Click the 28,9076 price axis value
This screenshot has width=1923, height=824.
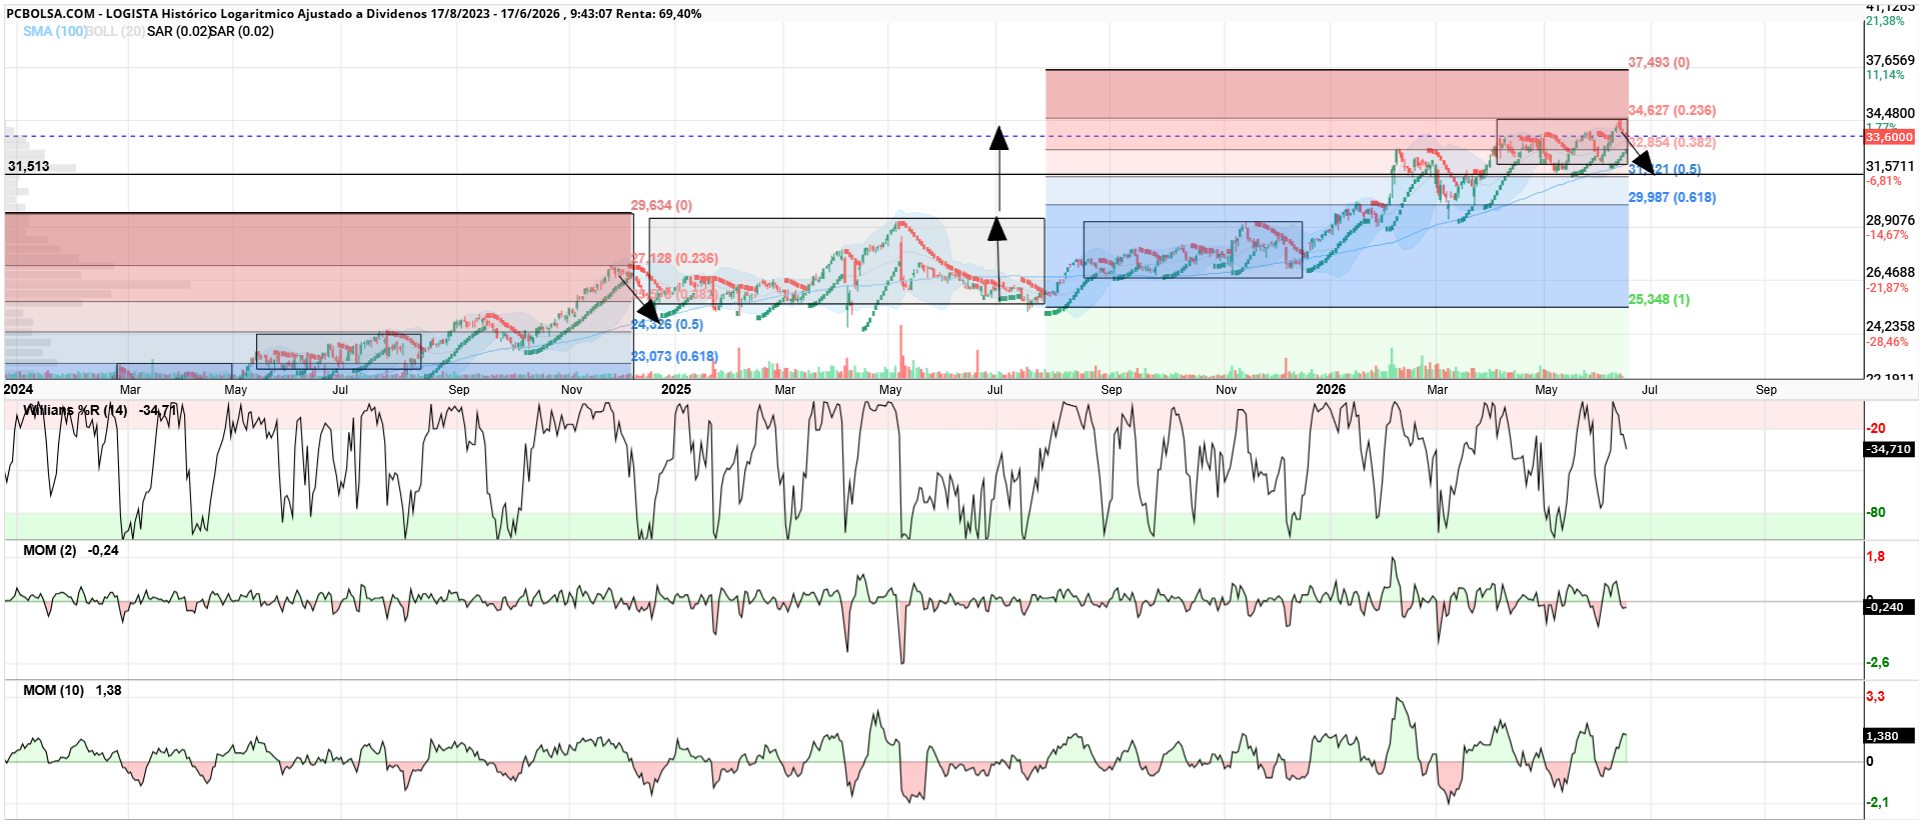(1890, 220)
